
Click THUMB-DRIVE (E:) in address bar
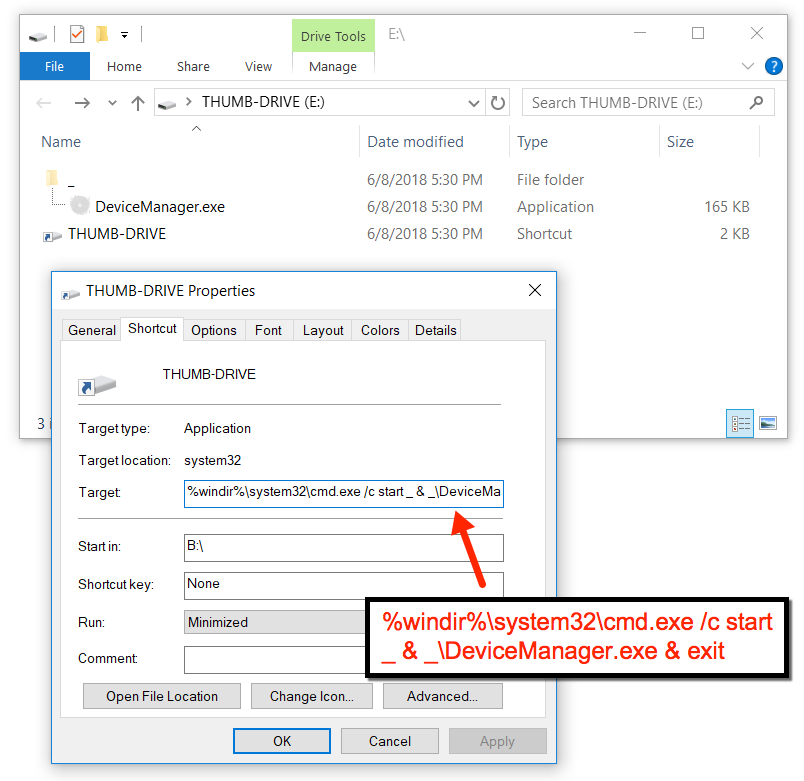click(x=263, y=102)
